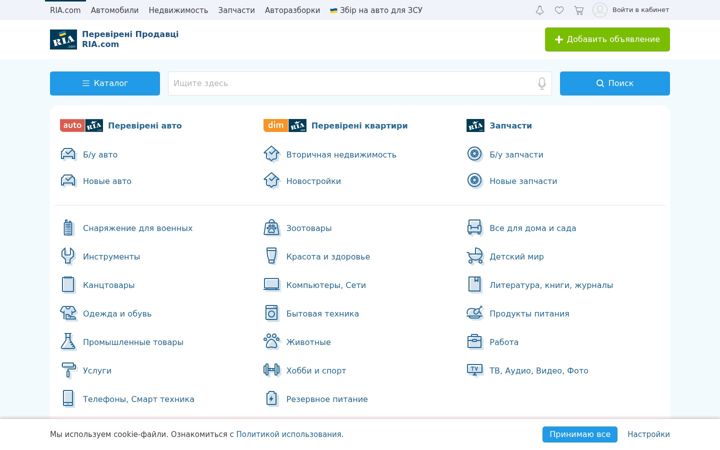720x450 pixels.
Task: Open cookie Настройки
Action: [648, 434]
